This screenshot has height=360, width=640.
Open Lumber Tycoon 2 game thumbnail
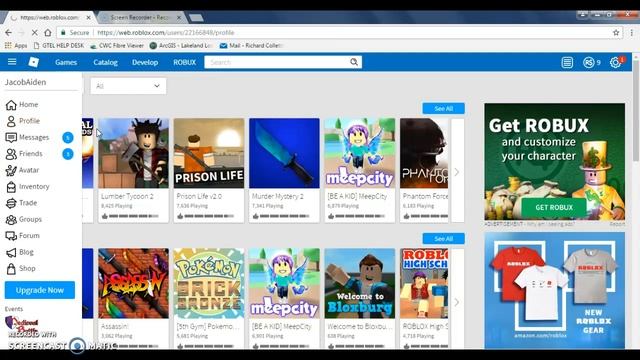[x=133, y=153]
